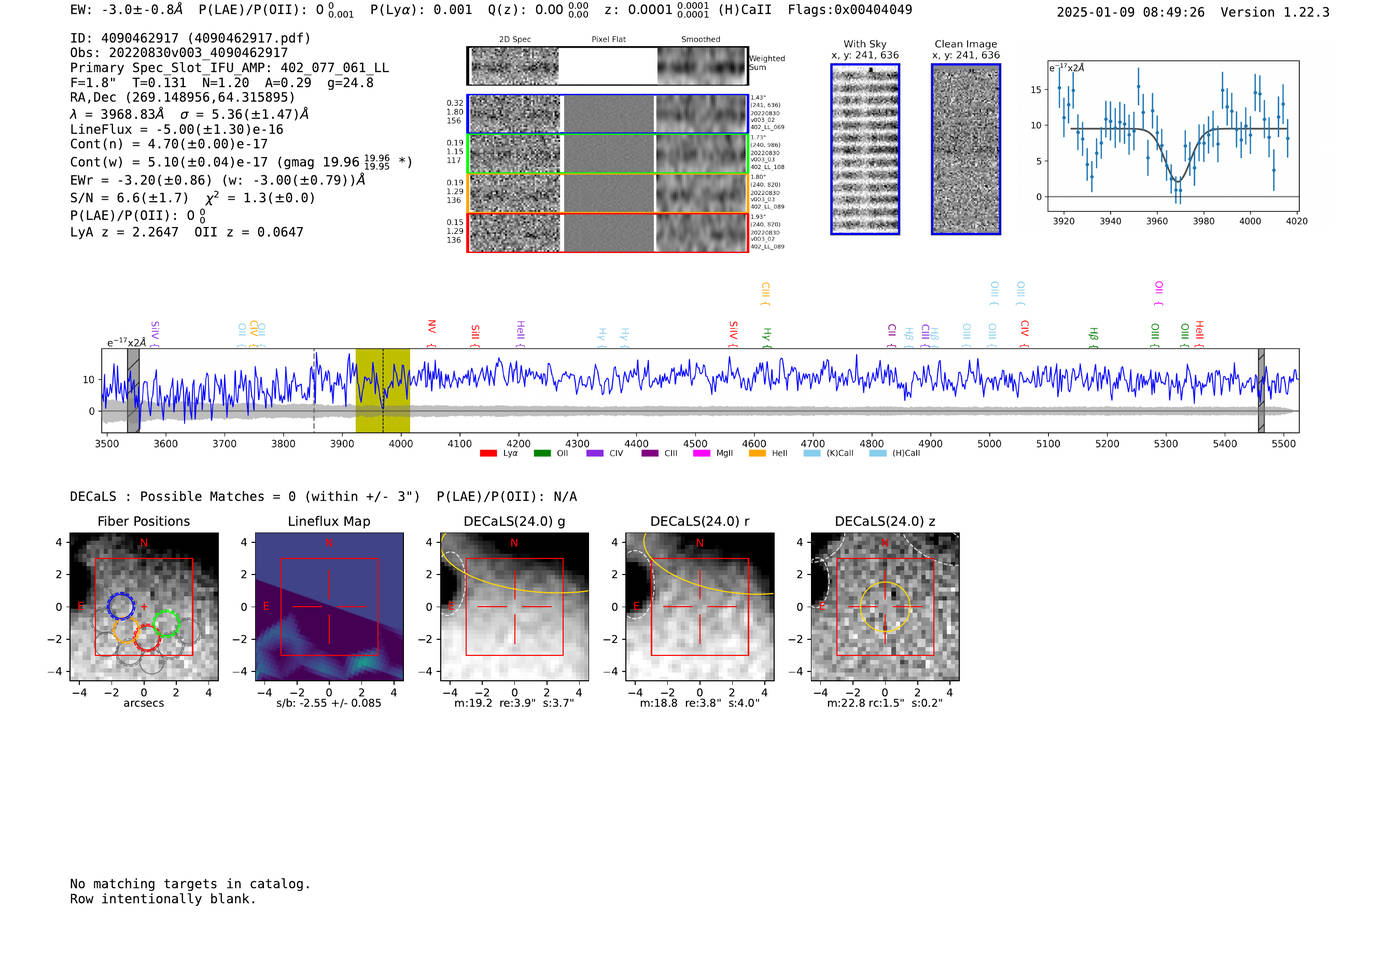Open the Lineflux Map panel
This screenshot has width=1400, height=953.
pos(329,607)
